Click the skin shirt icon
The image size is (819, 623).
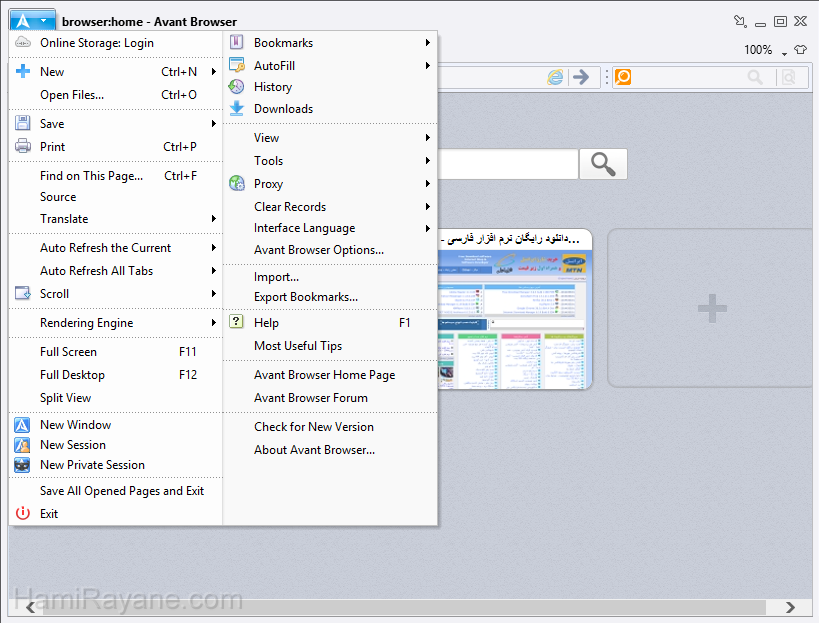(800, 50)
